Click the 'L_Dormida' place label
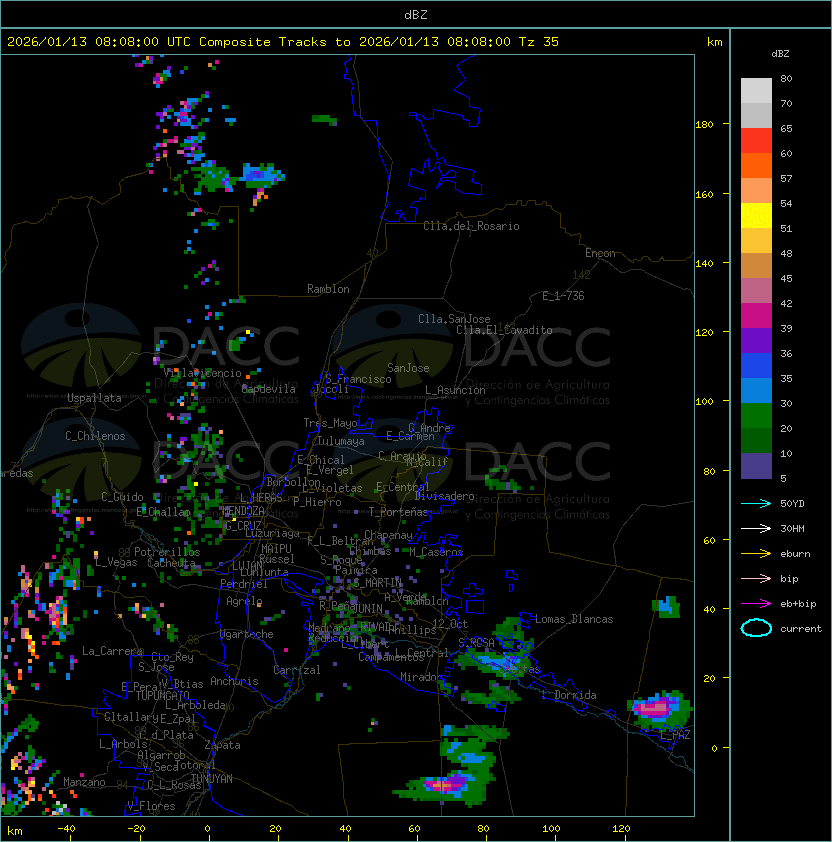 click(x=569, y=695)
